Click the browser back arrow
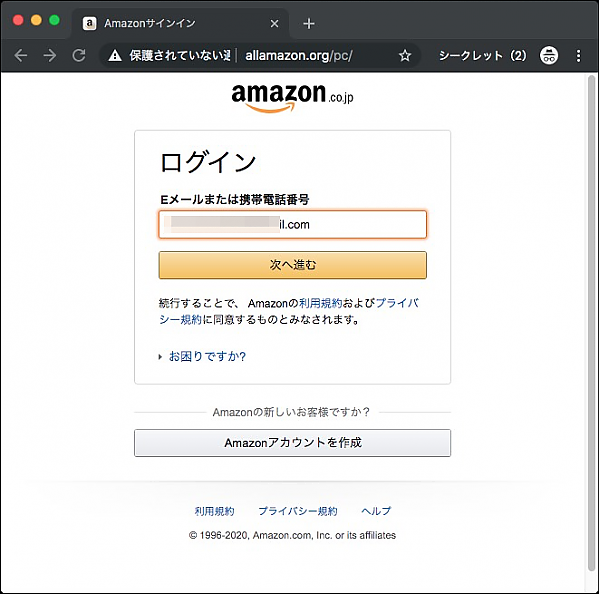 21,56
